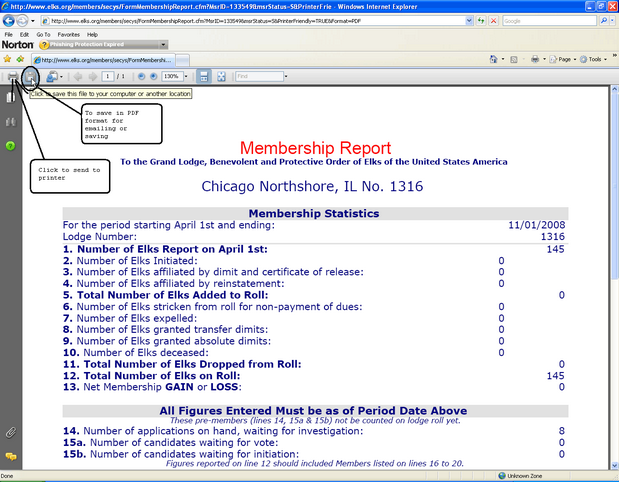The image size is (619, 482).
Task: Open the Comments panel icon
Action: click(11, 457)
